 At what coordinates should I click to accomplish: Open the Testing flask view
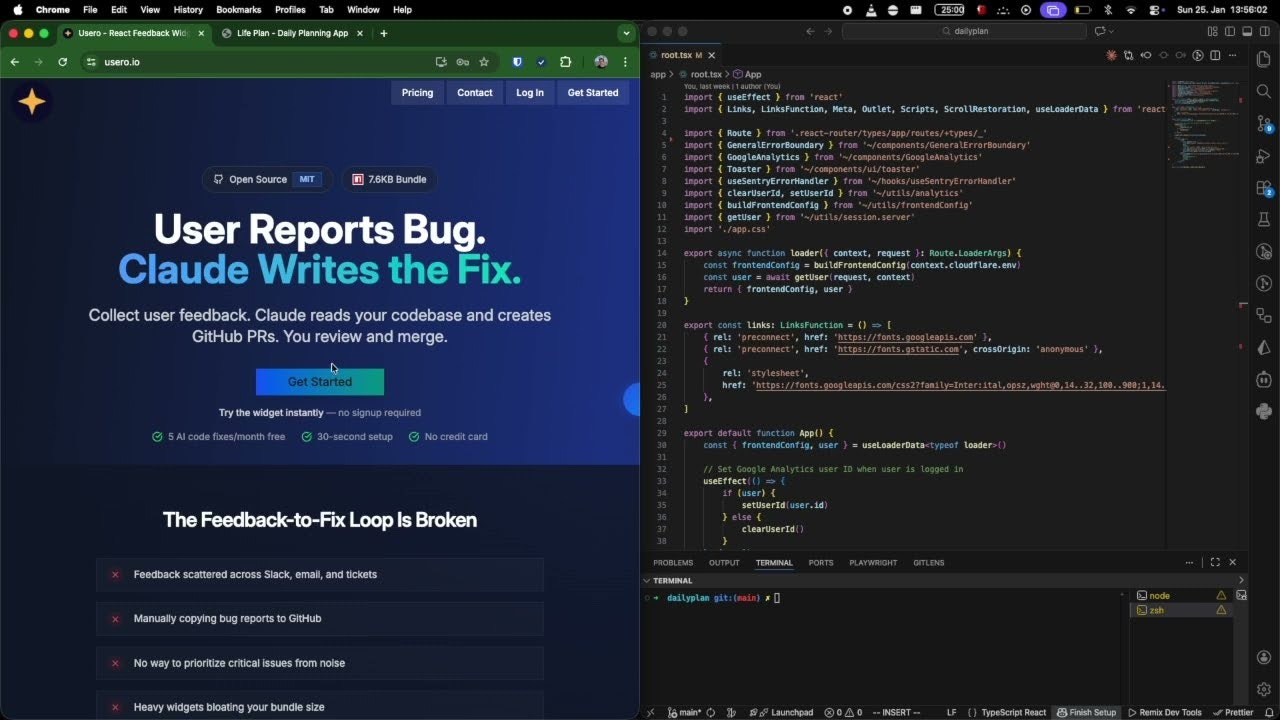tap(1264, 219)
